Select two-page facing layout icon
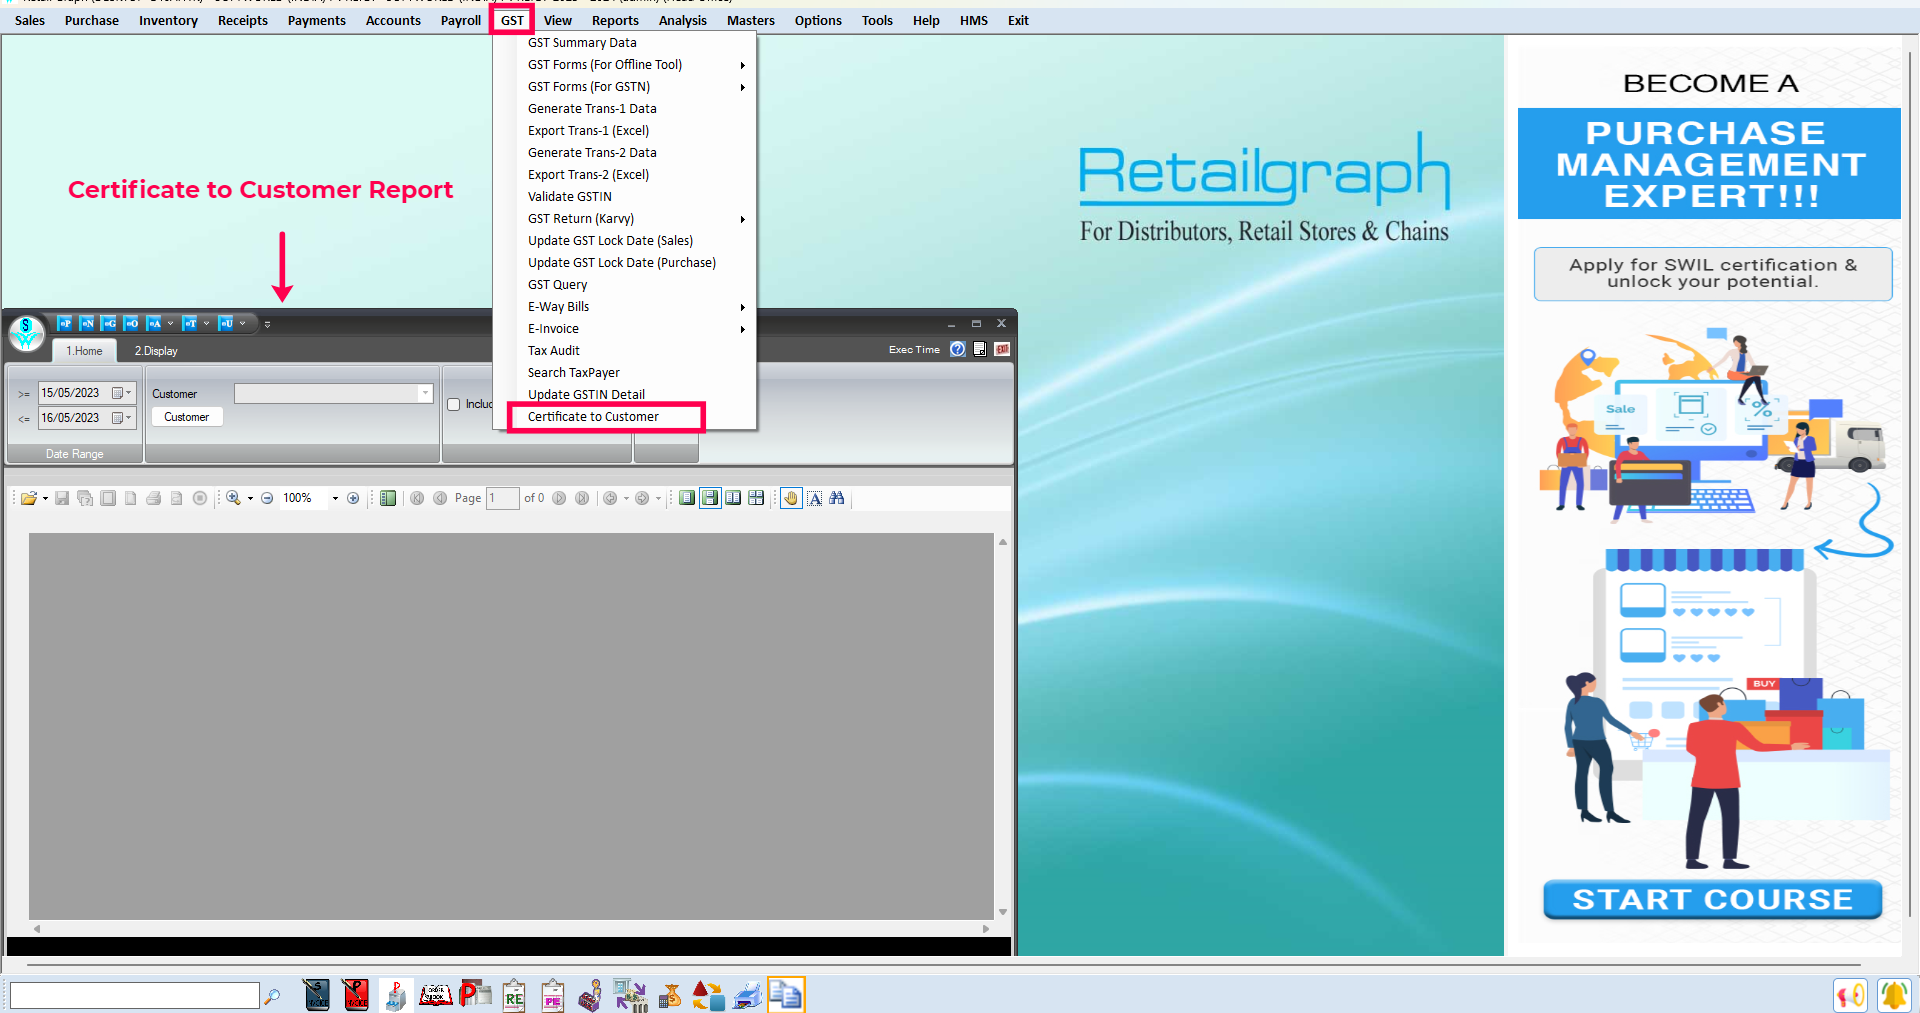Image resolution: width=1920 pixels, height=1013 pixels. 733,498
